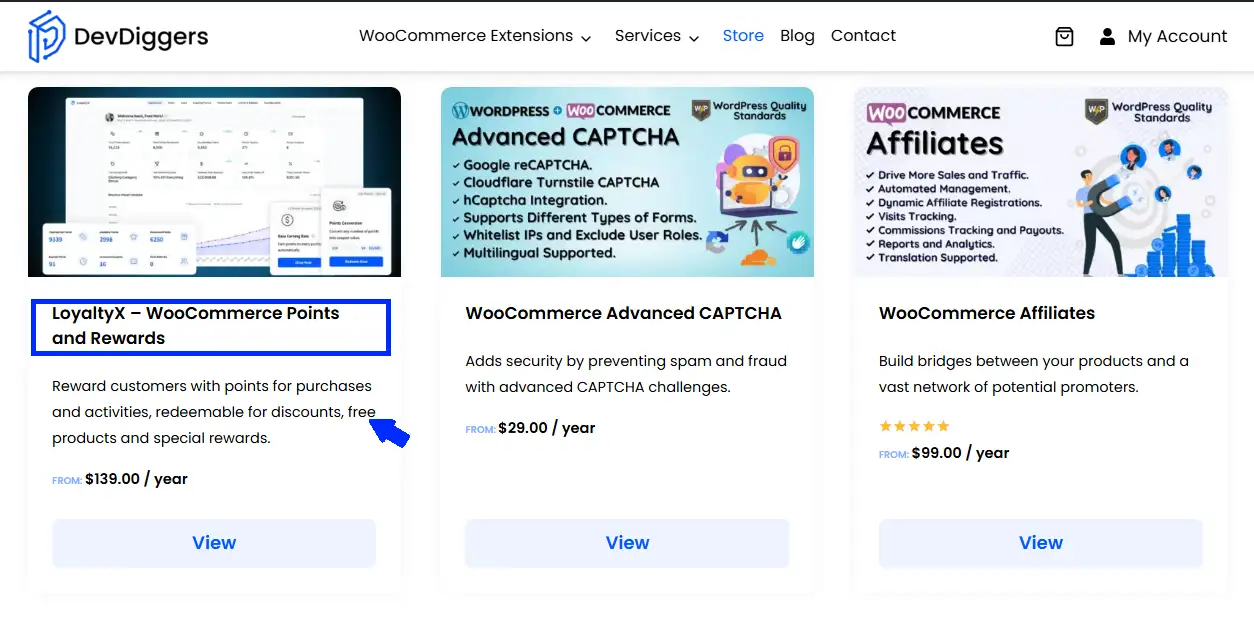Select the $139.00 / year price
Screen dimensions: 1254x621
click(136, 479)
